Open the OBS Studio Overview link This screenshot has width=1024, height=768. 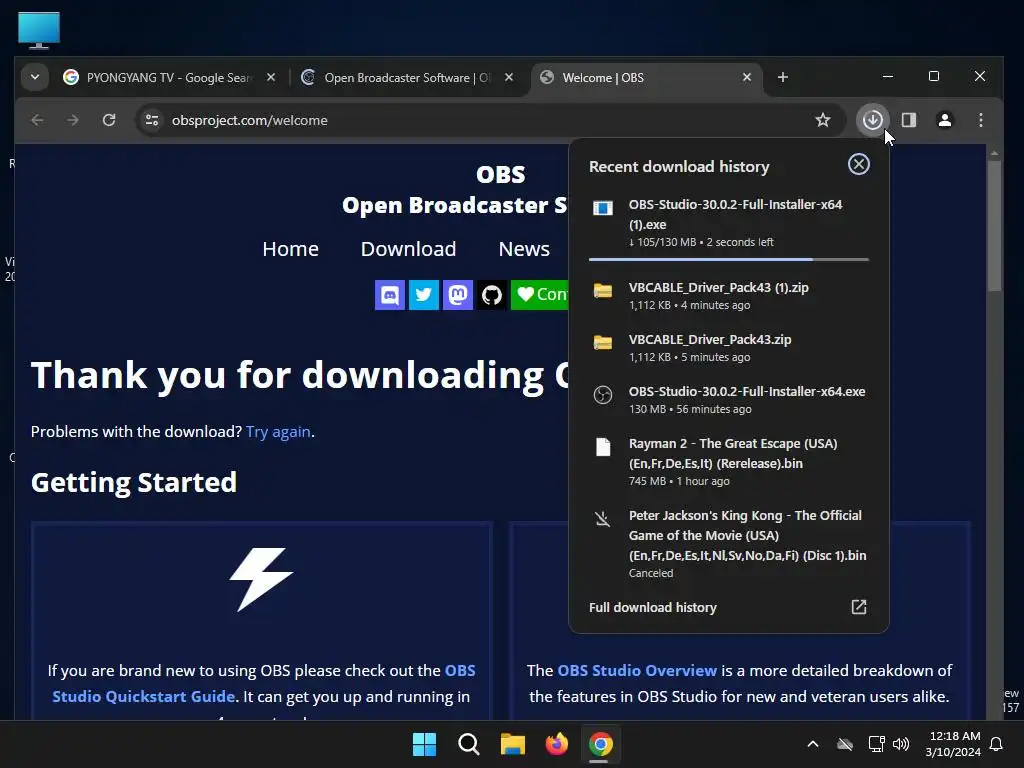637,671
